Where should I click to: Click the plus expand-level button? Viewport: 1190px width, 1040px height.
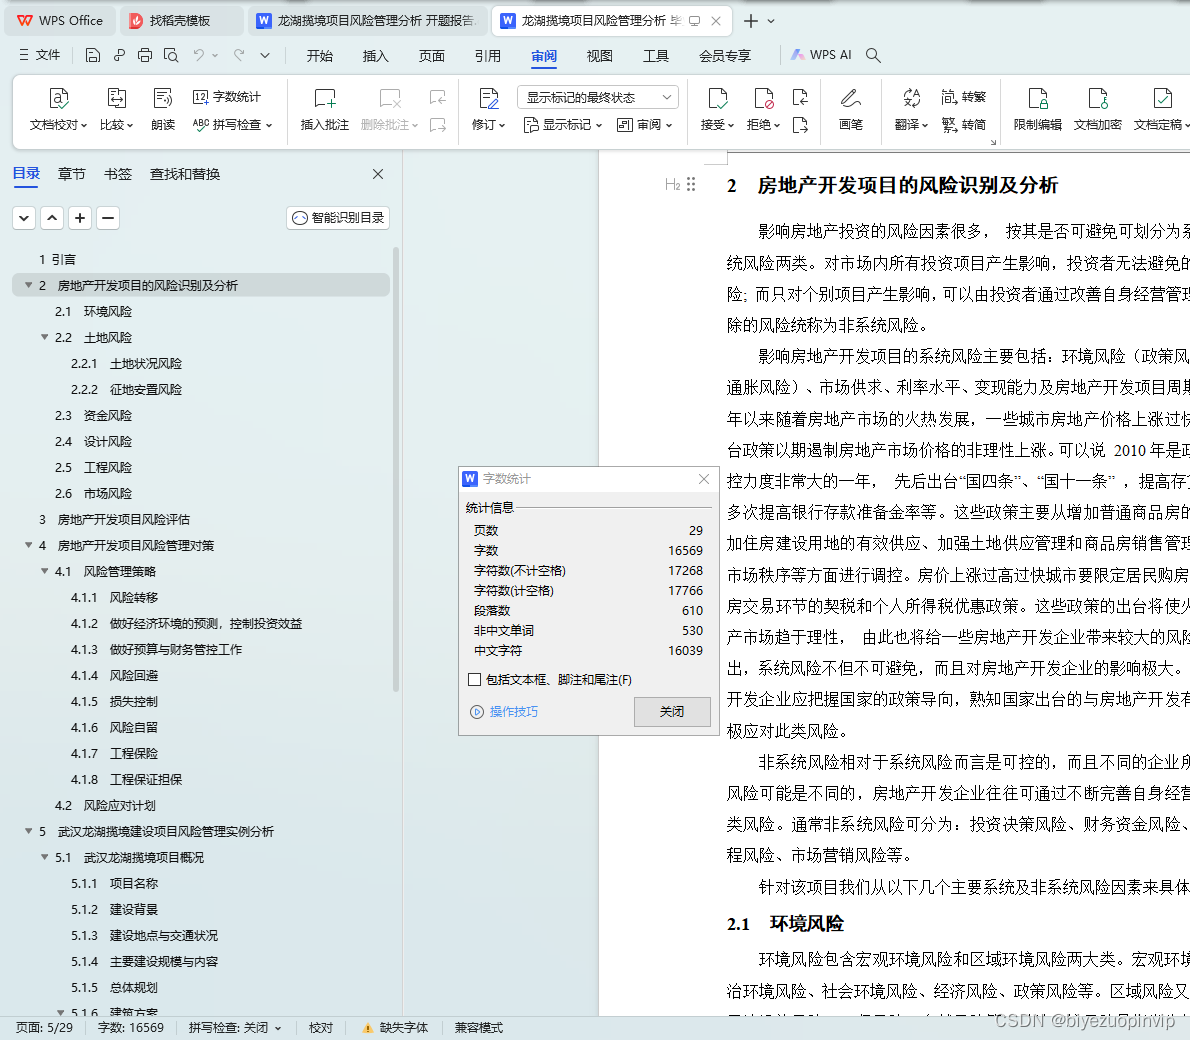click(80, 218)
